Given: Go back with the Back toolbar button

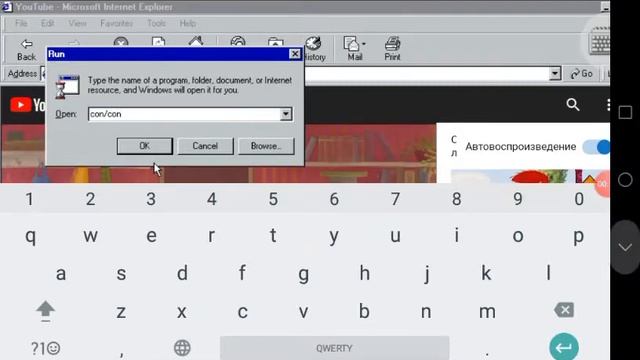Looking at the screenshot, I should [x=27, y=50].
